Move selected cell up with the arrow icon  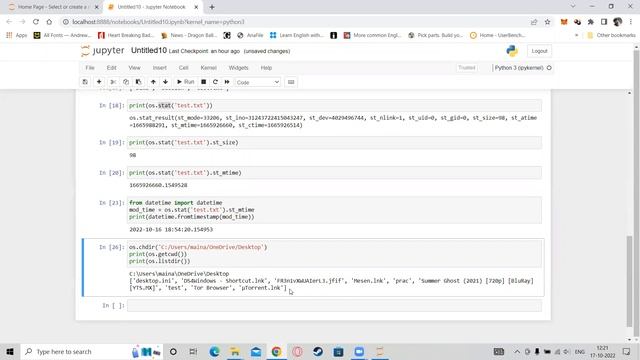point(153,82)
